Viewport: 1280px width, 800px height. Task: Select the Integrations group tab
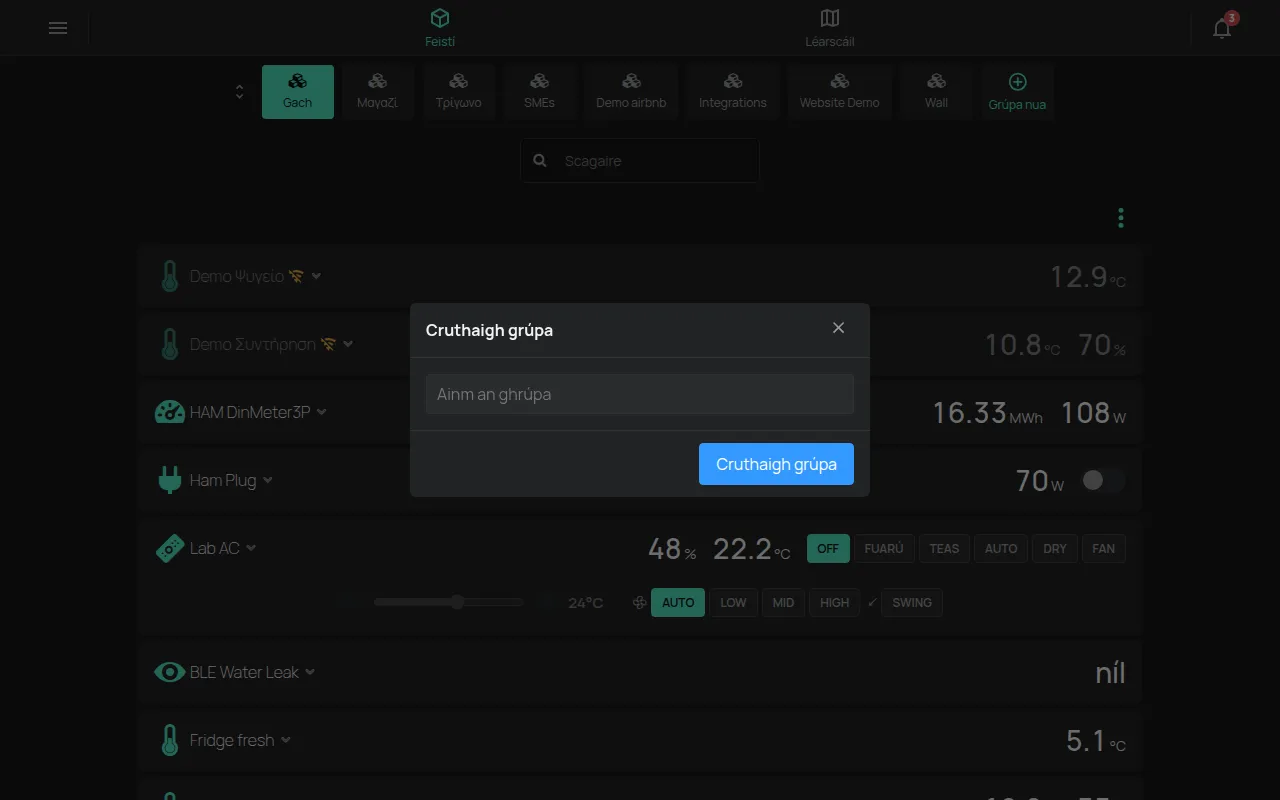733,92
